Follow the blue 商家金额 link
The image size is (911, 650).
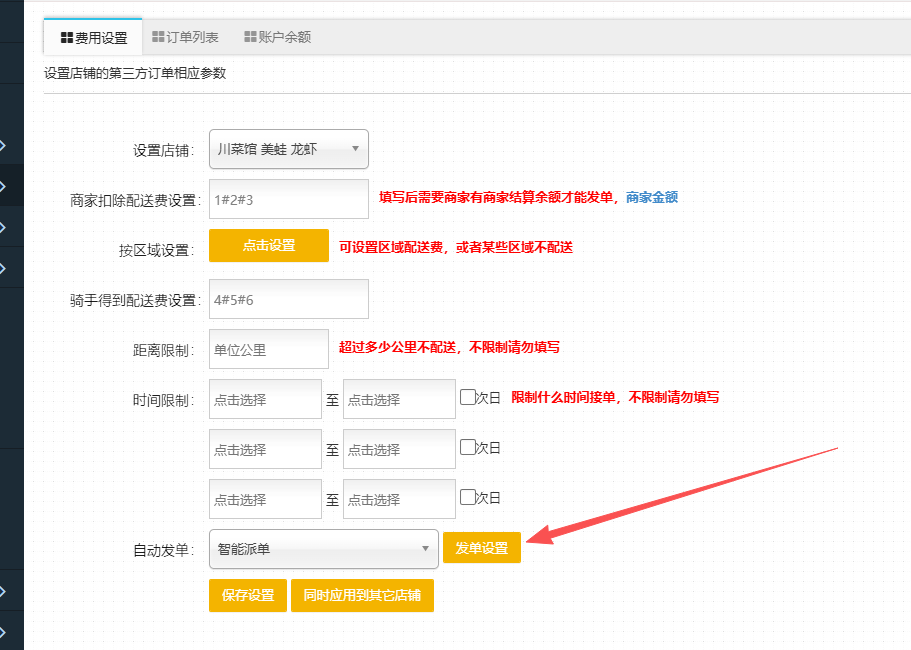click(651, 198)
